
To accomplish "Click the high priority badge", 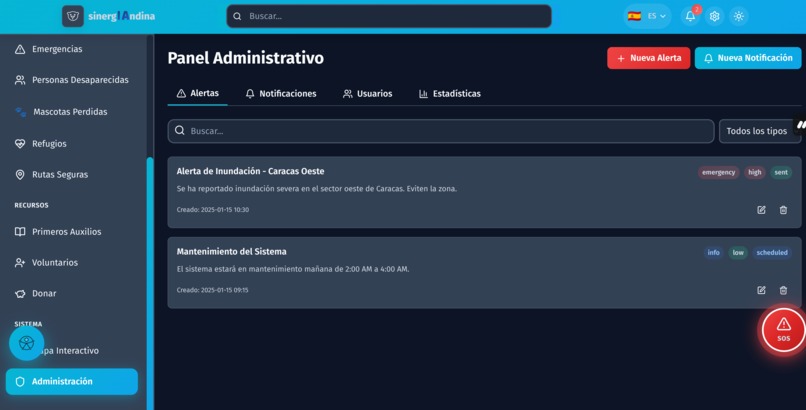I will coord(755,172).
